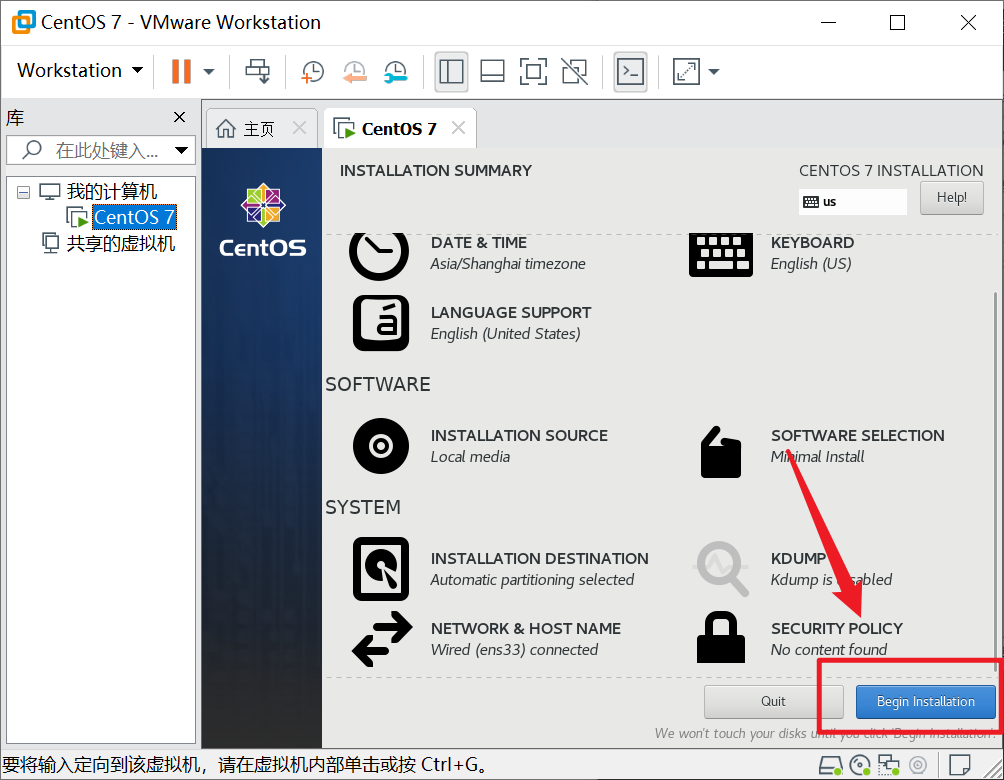Open the stretch display dropdown arrow
This screenshot has width=1004, height=780.
point(713,71)
